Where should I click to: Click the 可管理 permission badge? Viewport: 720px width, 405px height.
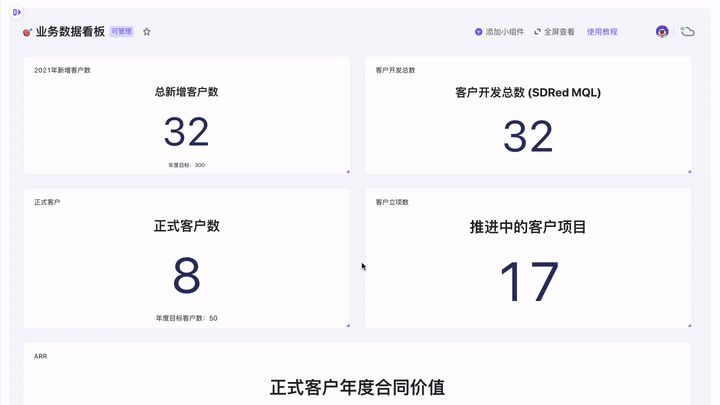point(122,32)
